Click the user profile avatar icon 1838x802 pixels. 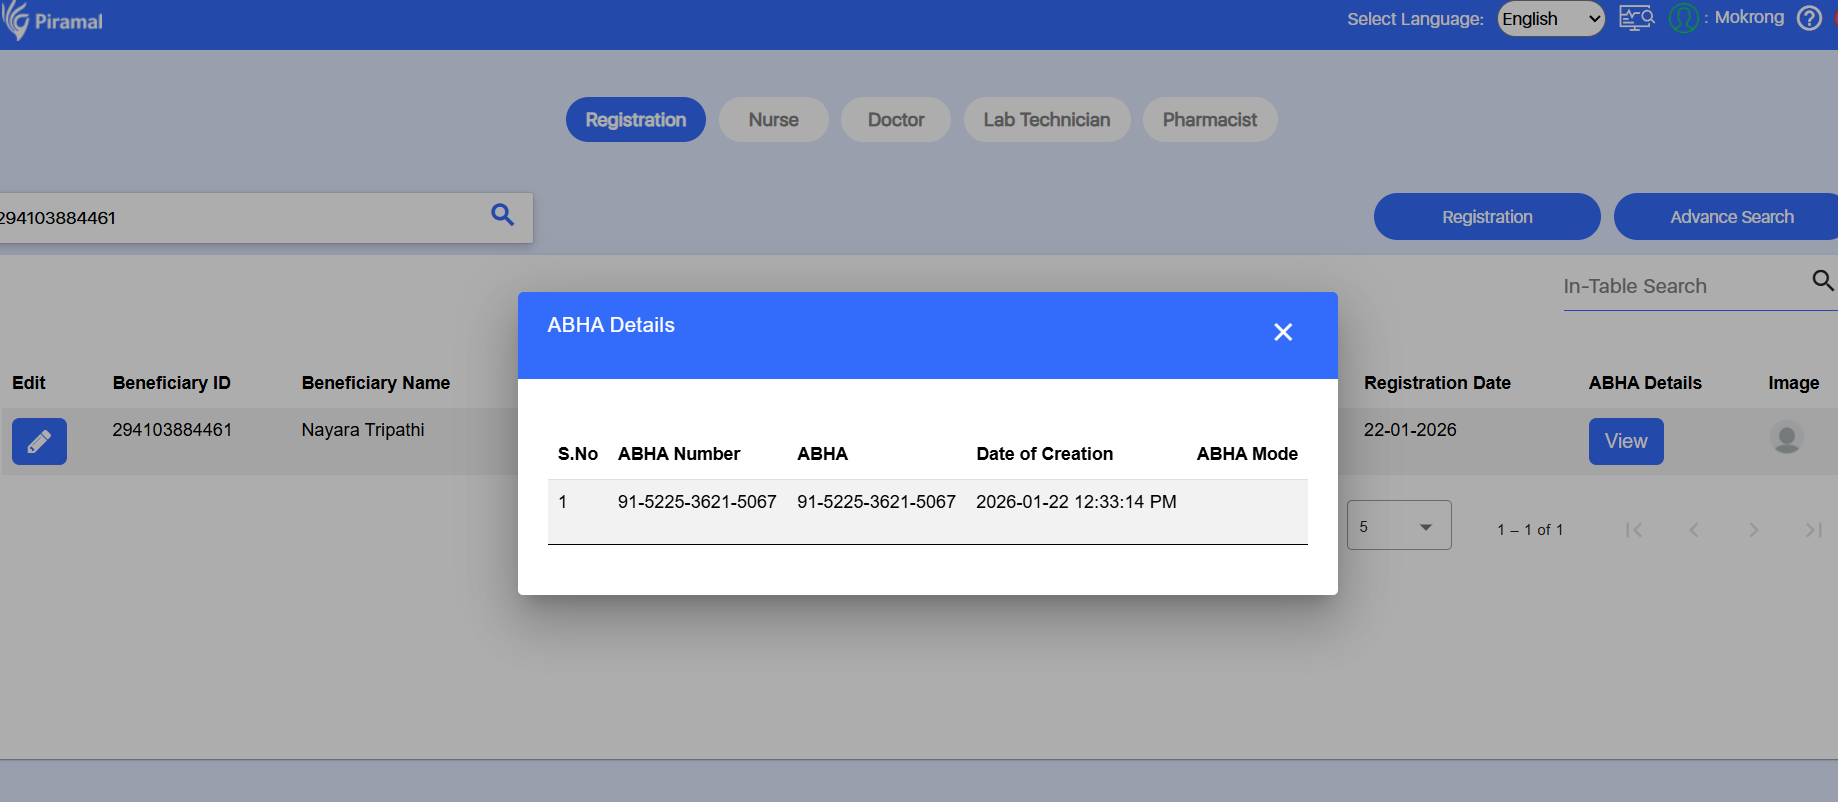coord(1684,18)
